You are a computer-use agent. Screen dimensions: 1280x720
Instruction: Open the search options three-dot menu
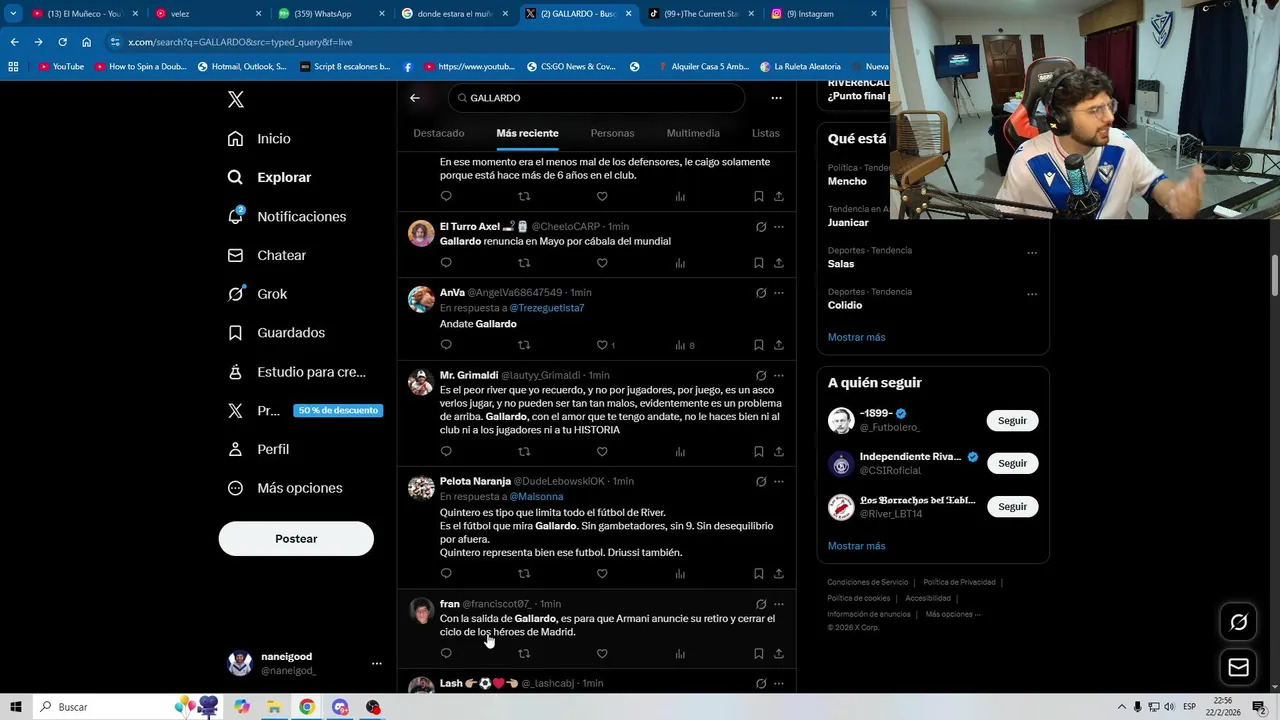[x=776, y=98]
